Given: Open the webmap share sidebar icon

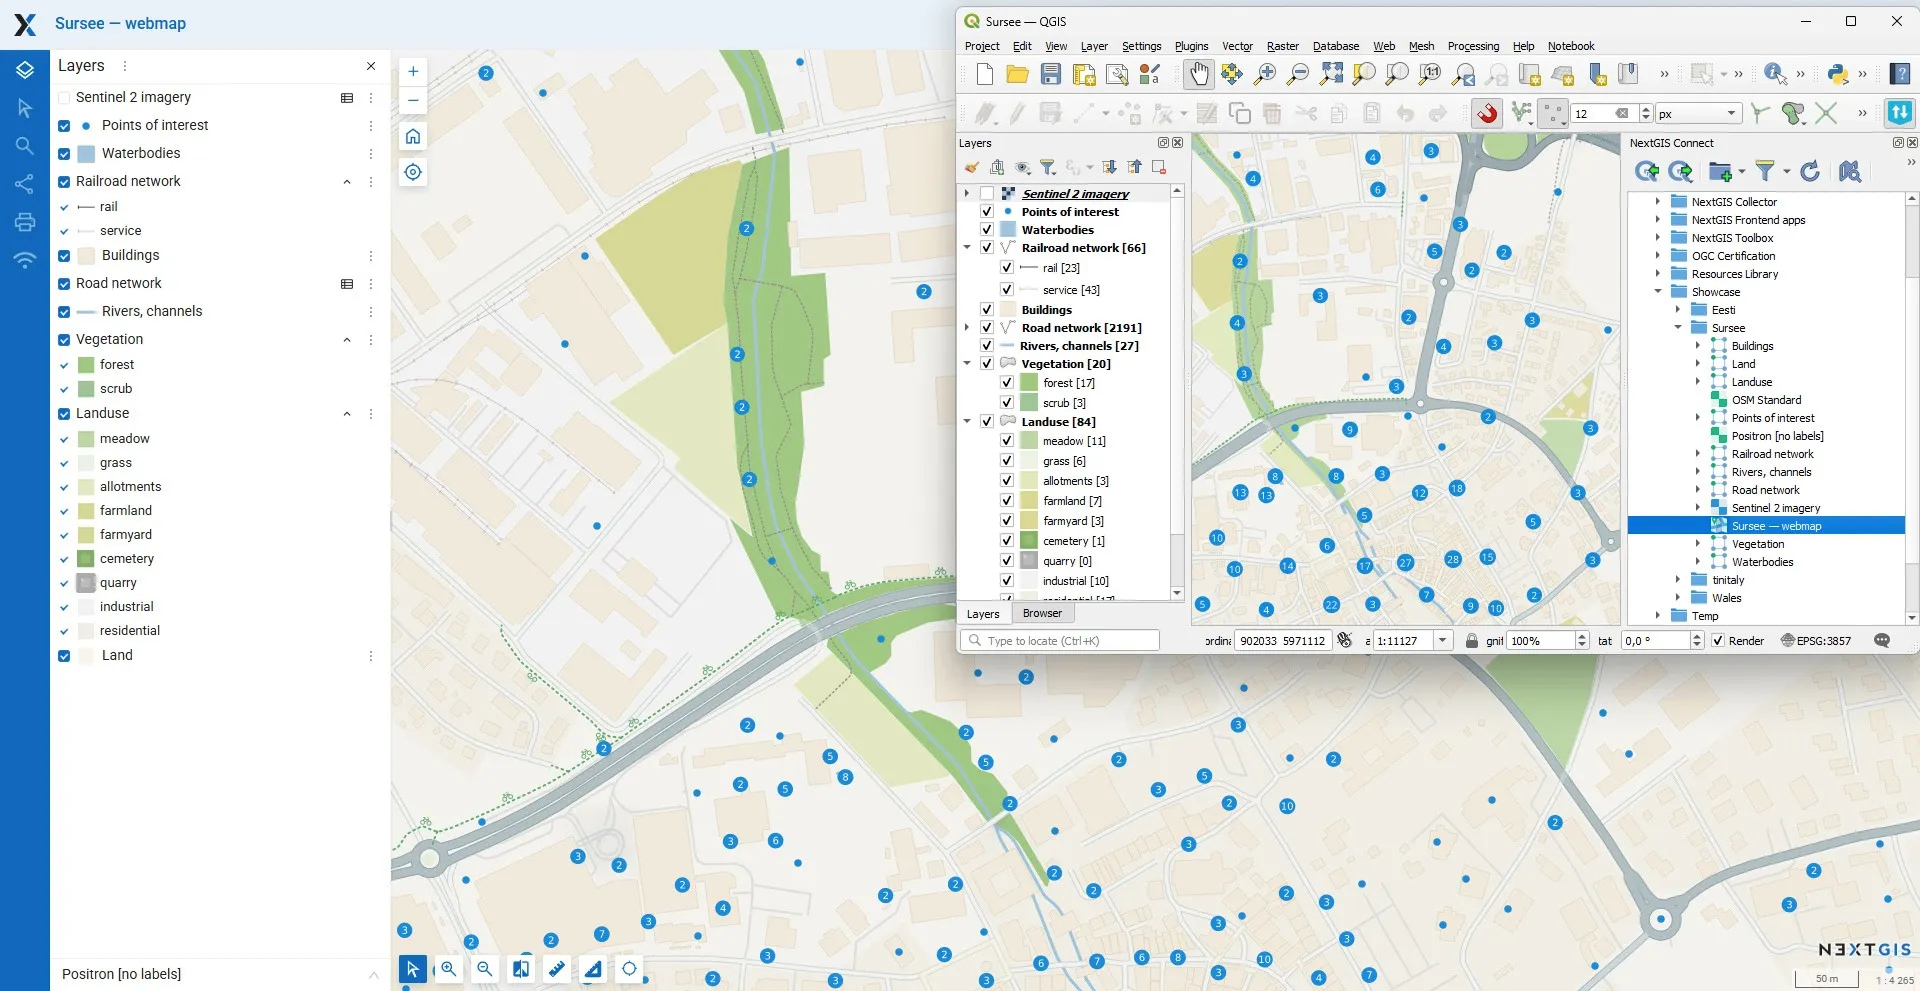Looking at the screenshot, I should click(25, 184).
